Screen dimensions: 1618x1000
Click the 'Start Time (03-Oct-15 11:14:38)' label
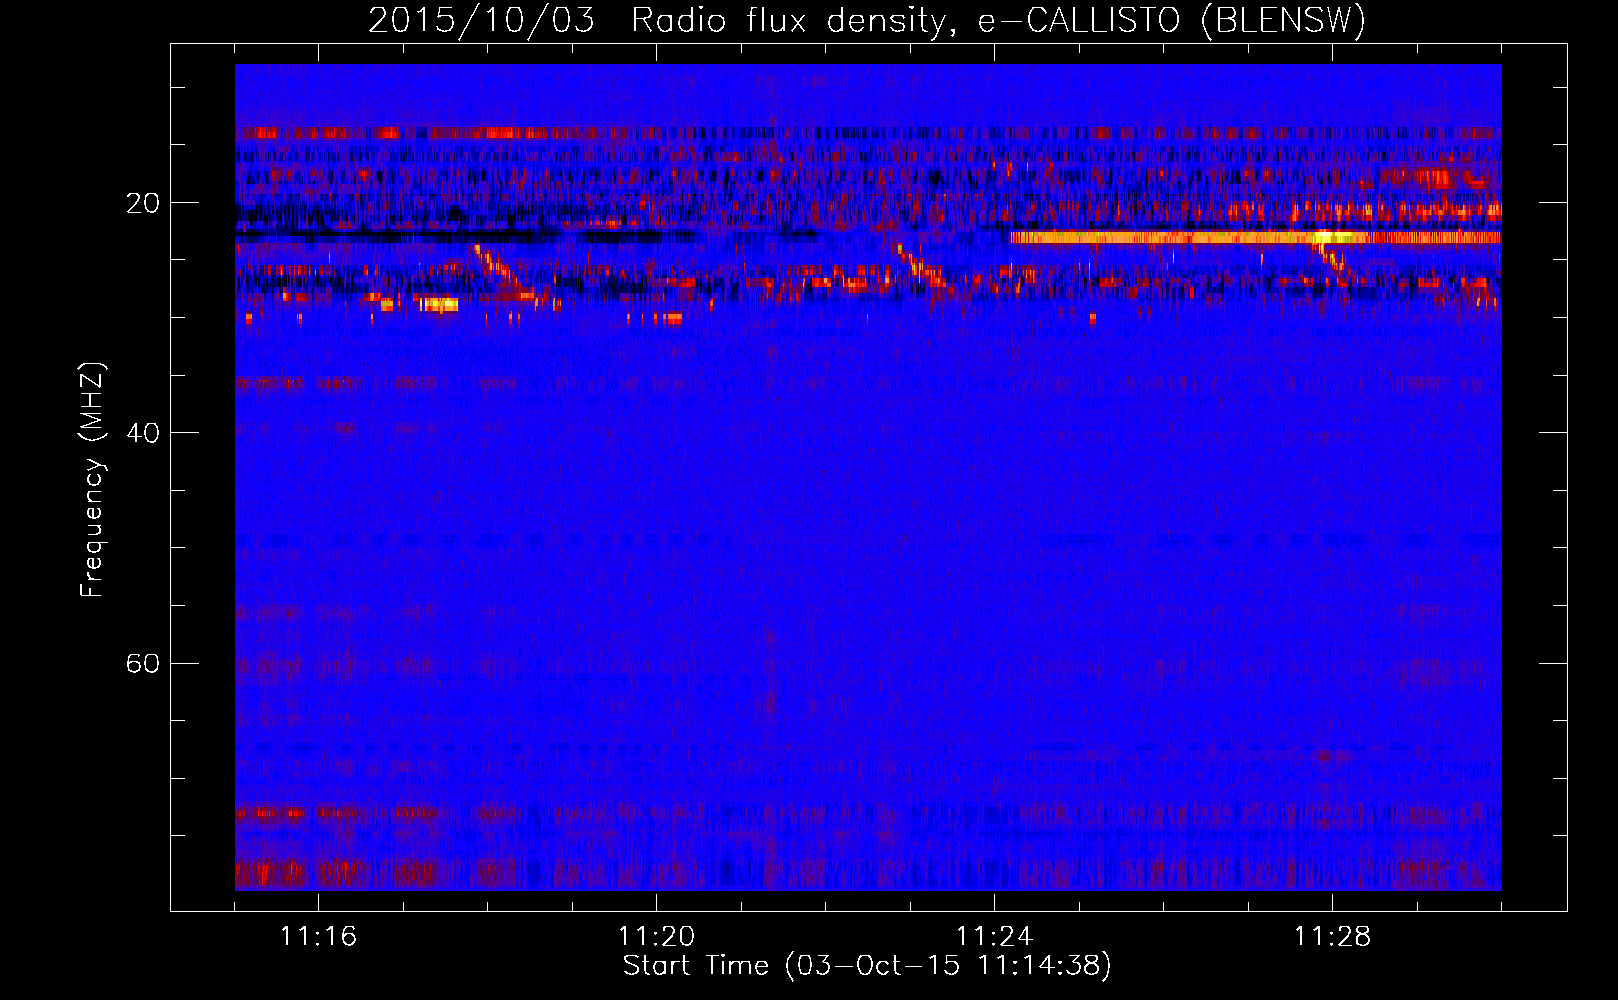point(867,966)
